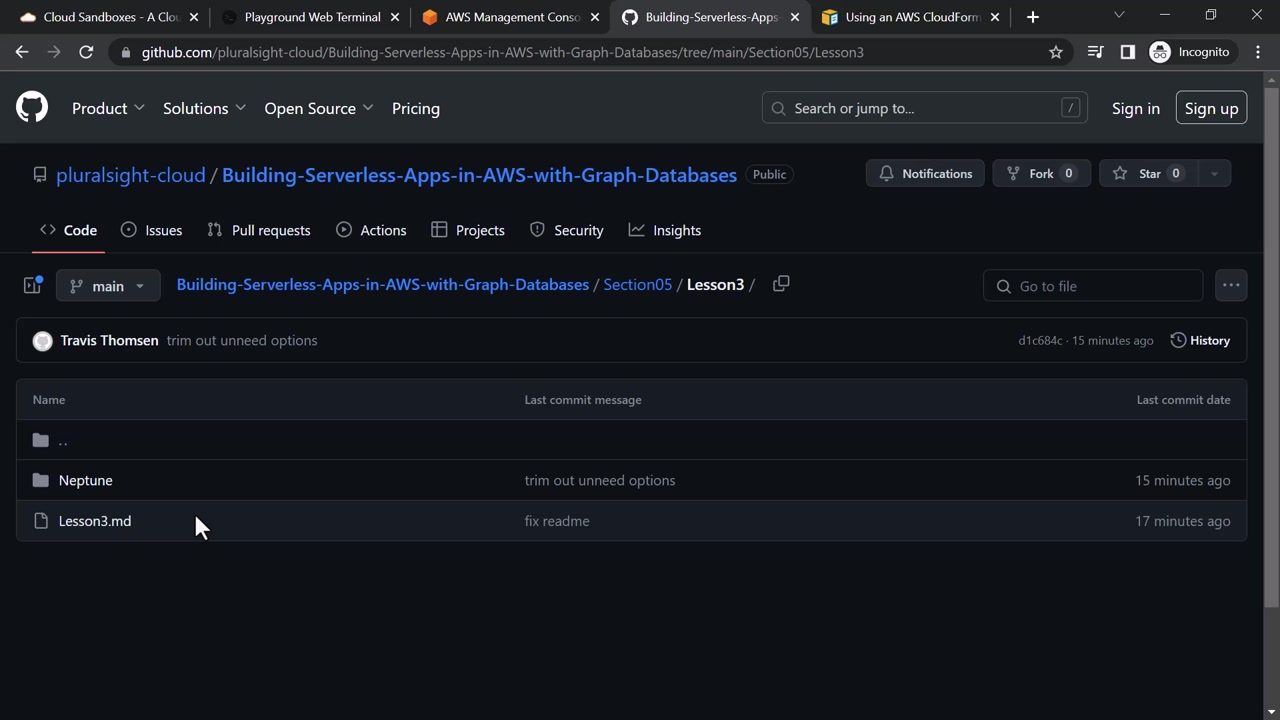This screenshot has width=1280, height=720.
Task: Reload the page in browser
Action: coord(86,52)
